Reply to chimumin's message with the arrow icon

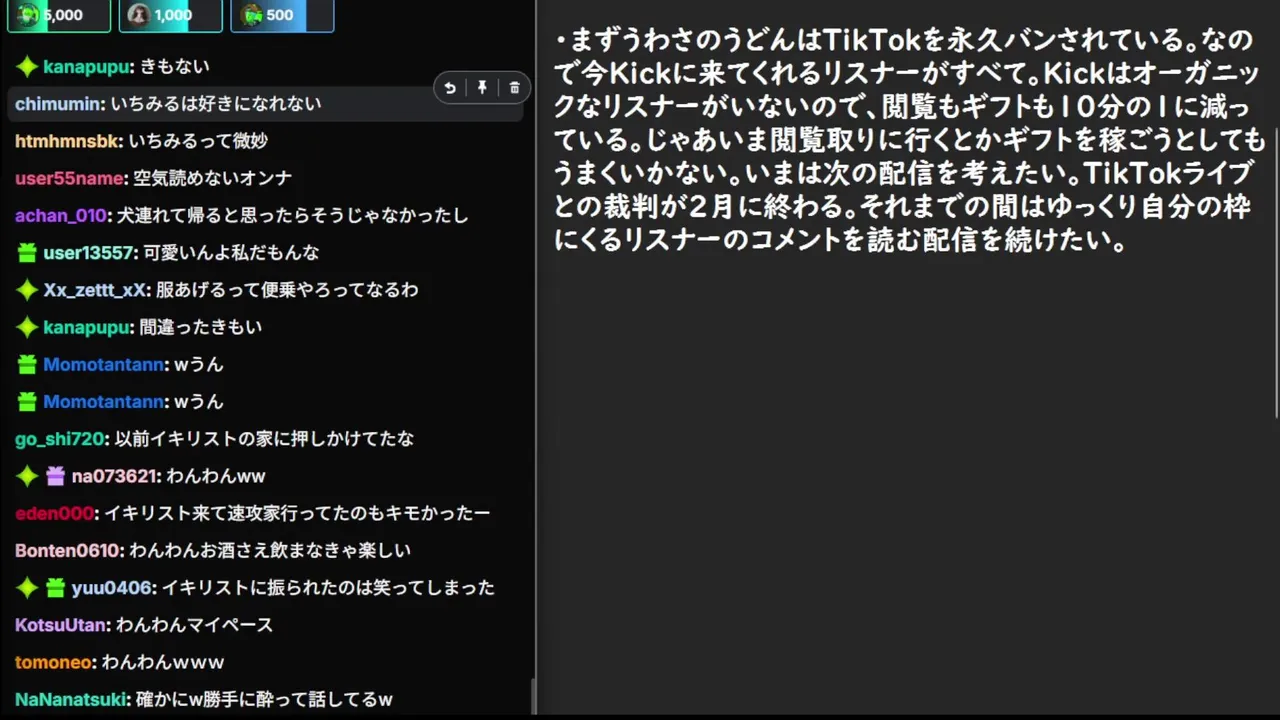[450, 88]
